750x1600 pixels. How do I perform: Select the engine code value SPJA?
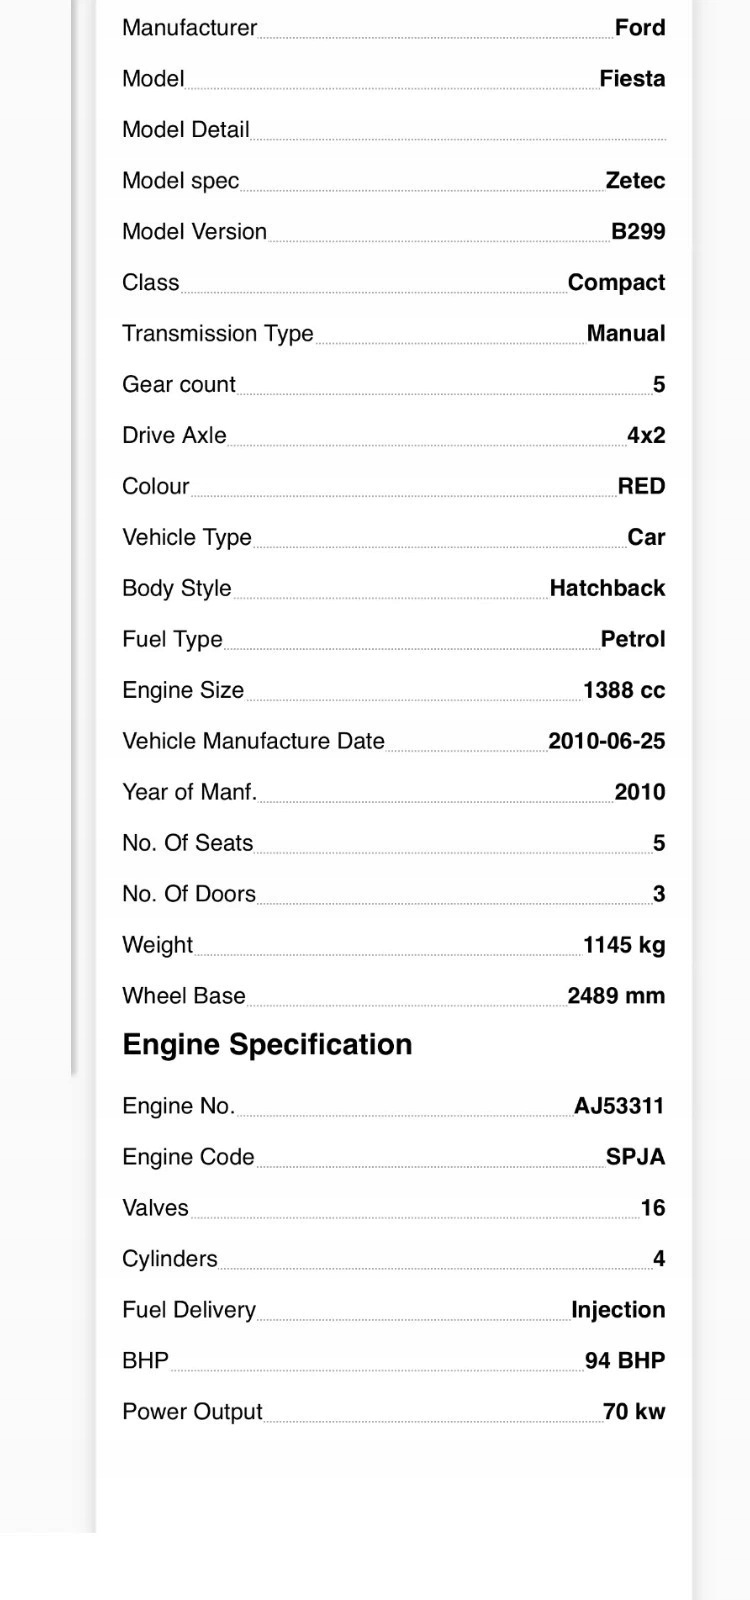[635, 1158]
